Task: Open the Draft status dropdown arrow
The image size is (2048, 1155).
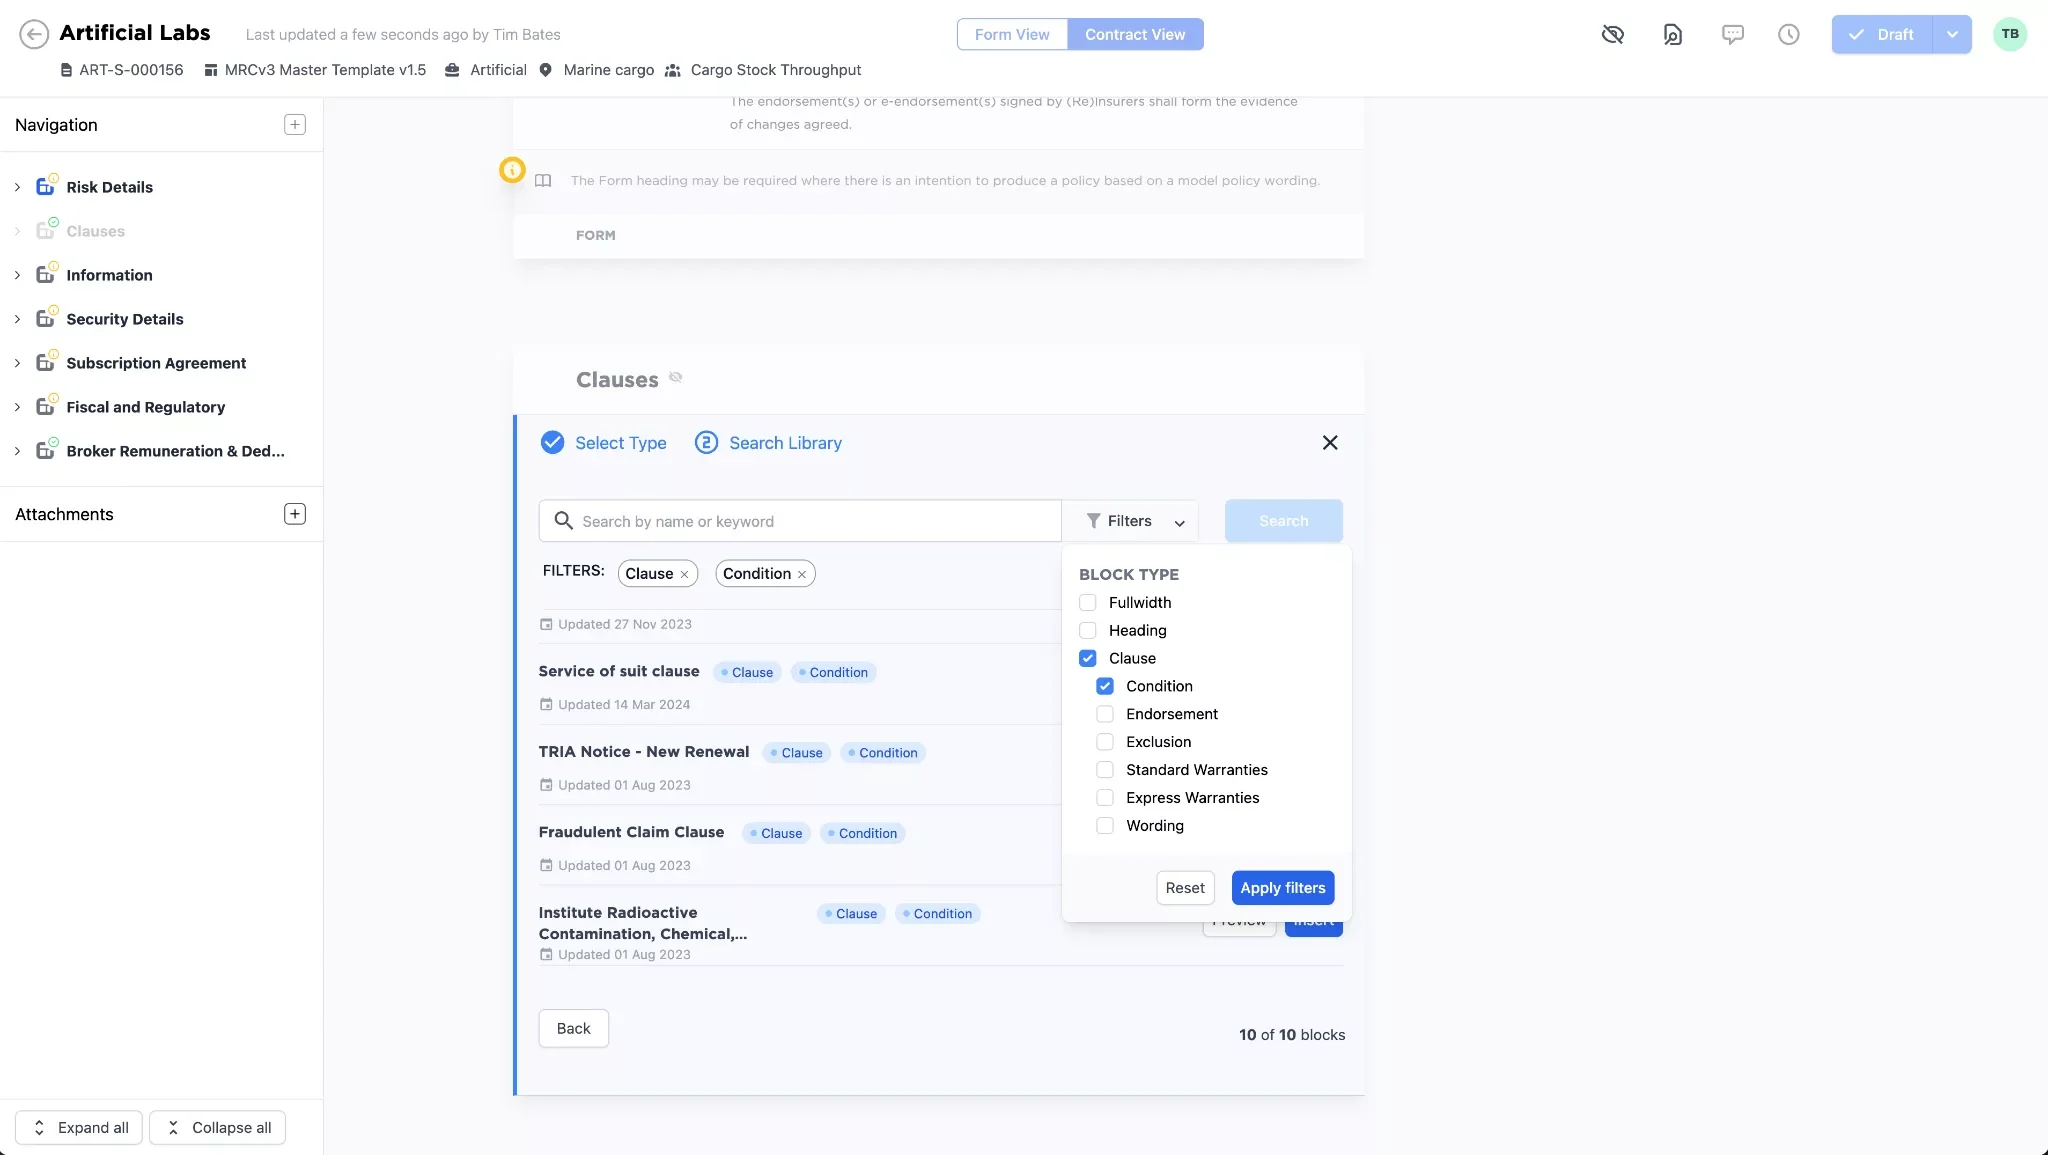Action: 1951,34
